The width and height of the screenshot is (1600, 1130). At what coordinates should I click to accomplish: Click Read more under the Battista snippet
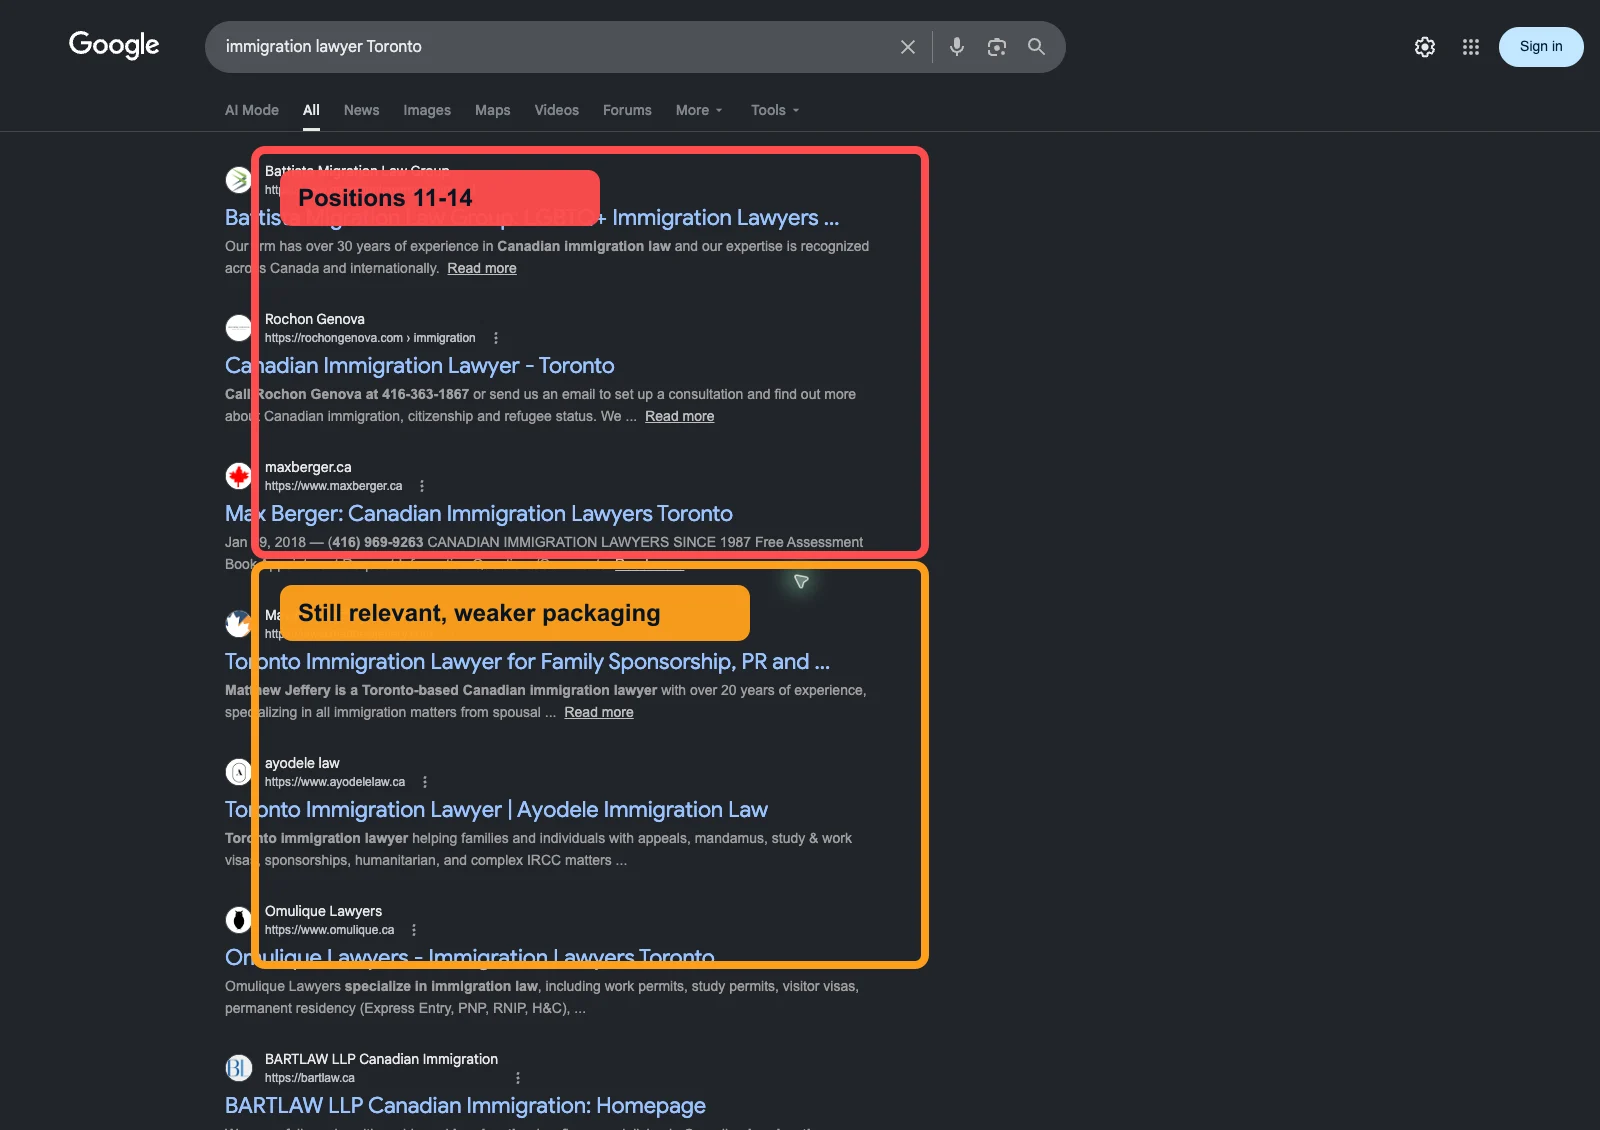point(482,268)
